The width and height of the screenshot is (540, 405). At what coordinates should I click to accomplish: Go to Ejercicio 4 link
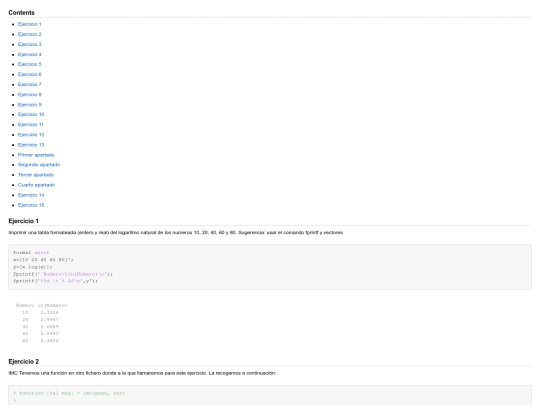(x=30, y=54)
